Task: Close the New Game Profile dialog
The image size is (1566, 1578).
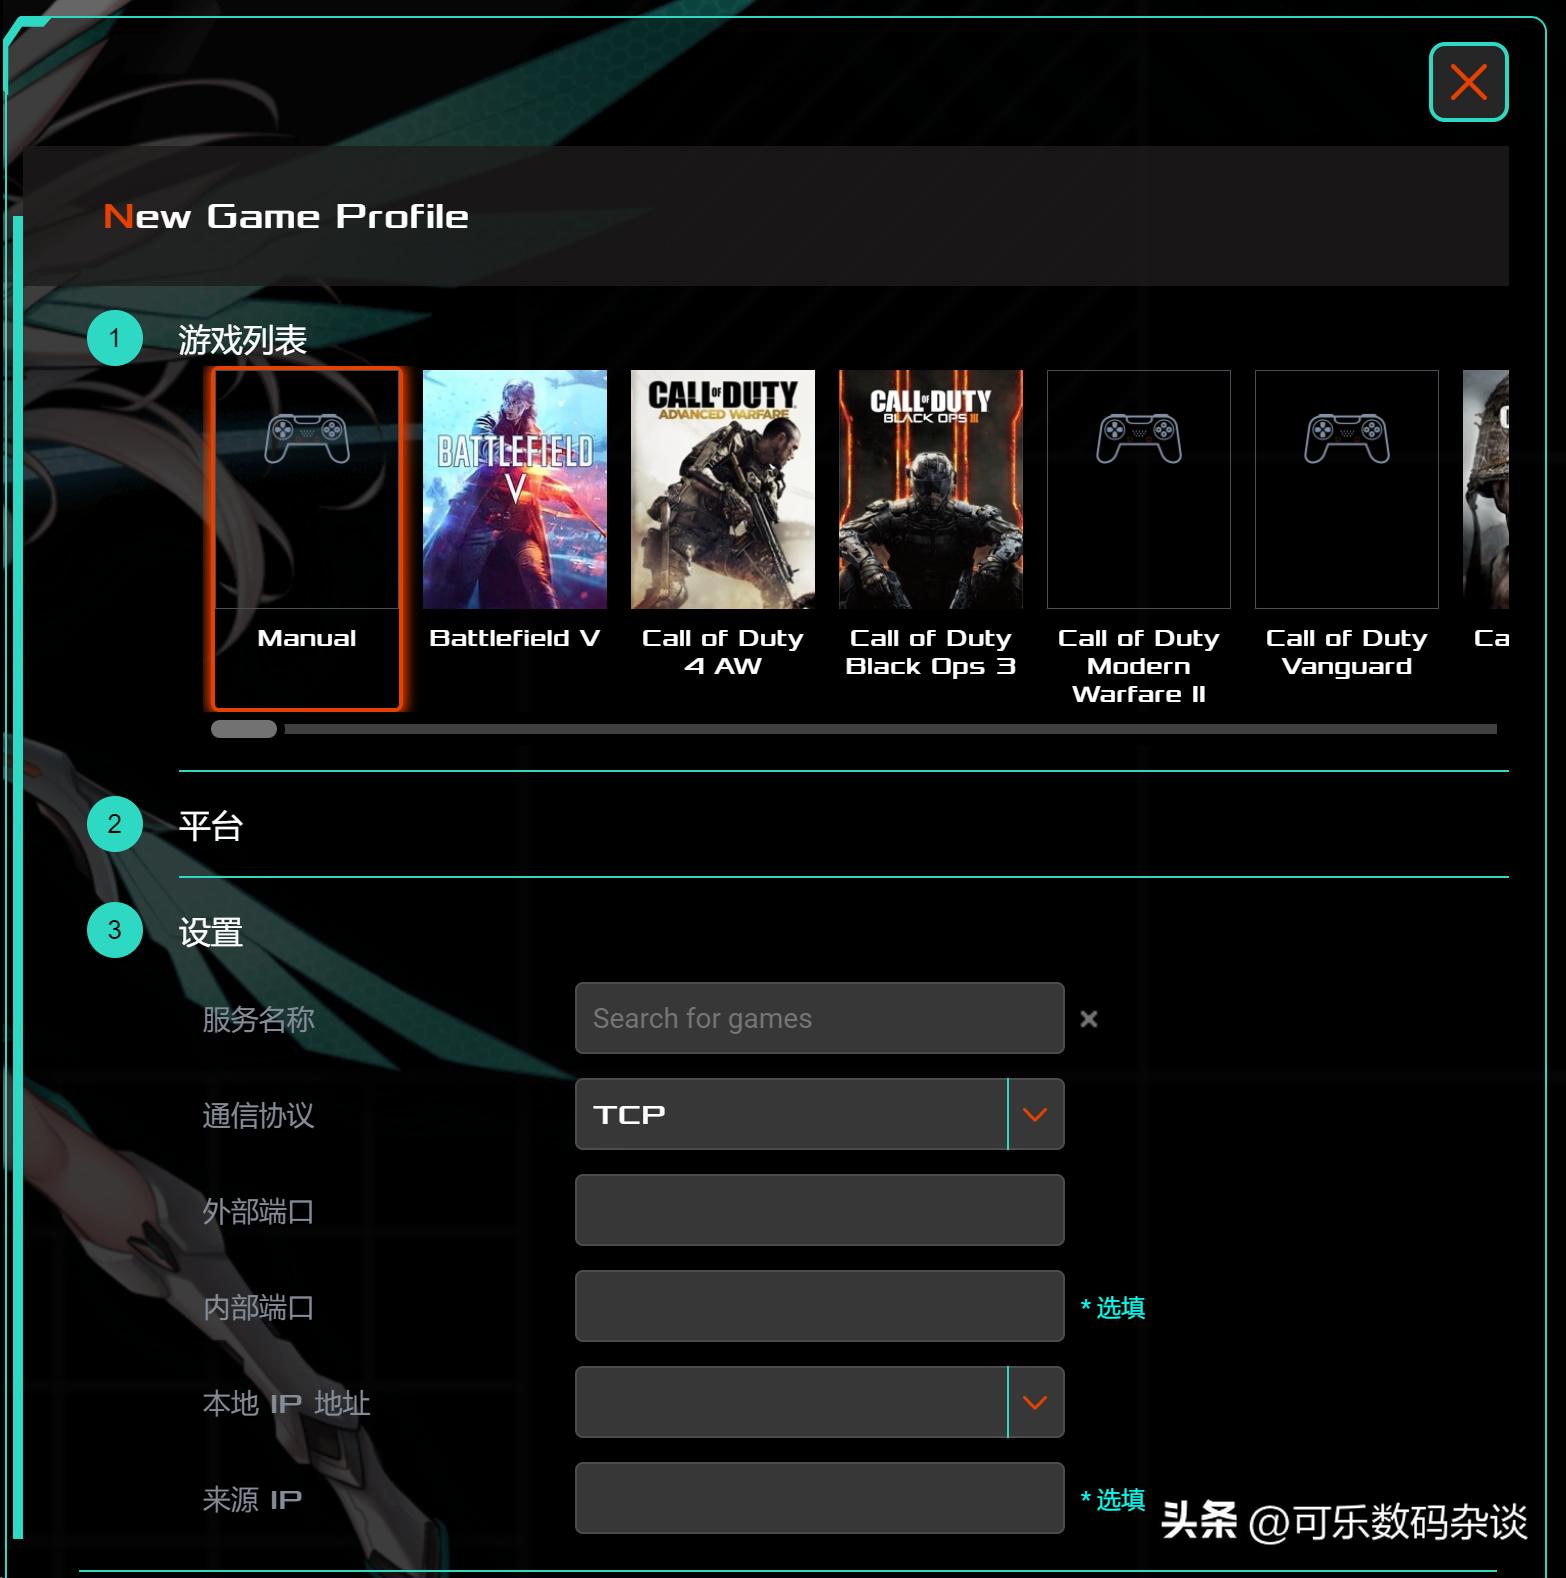Action: click(1468, 82)
